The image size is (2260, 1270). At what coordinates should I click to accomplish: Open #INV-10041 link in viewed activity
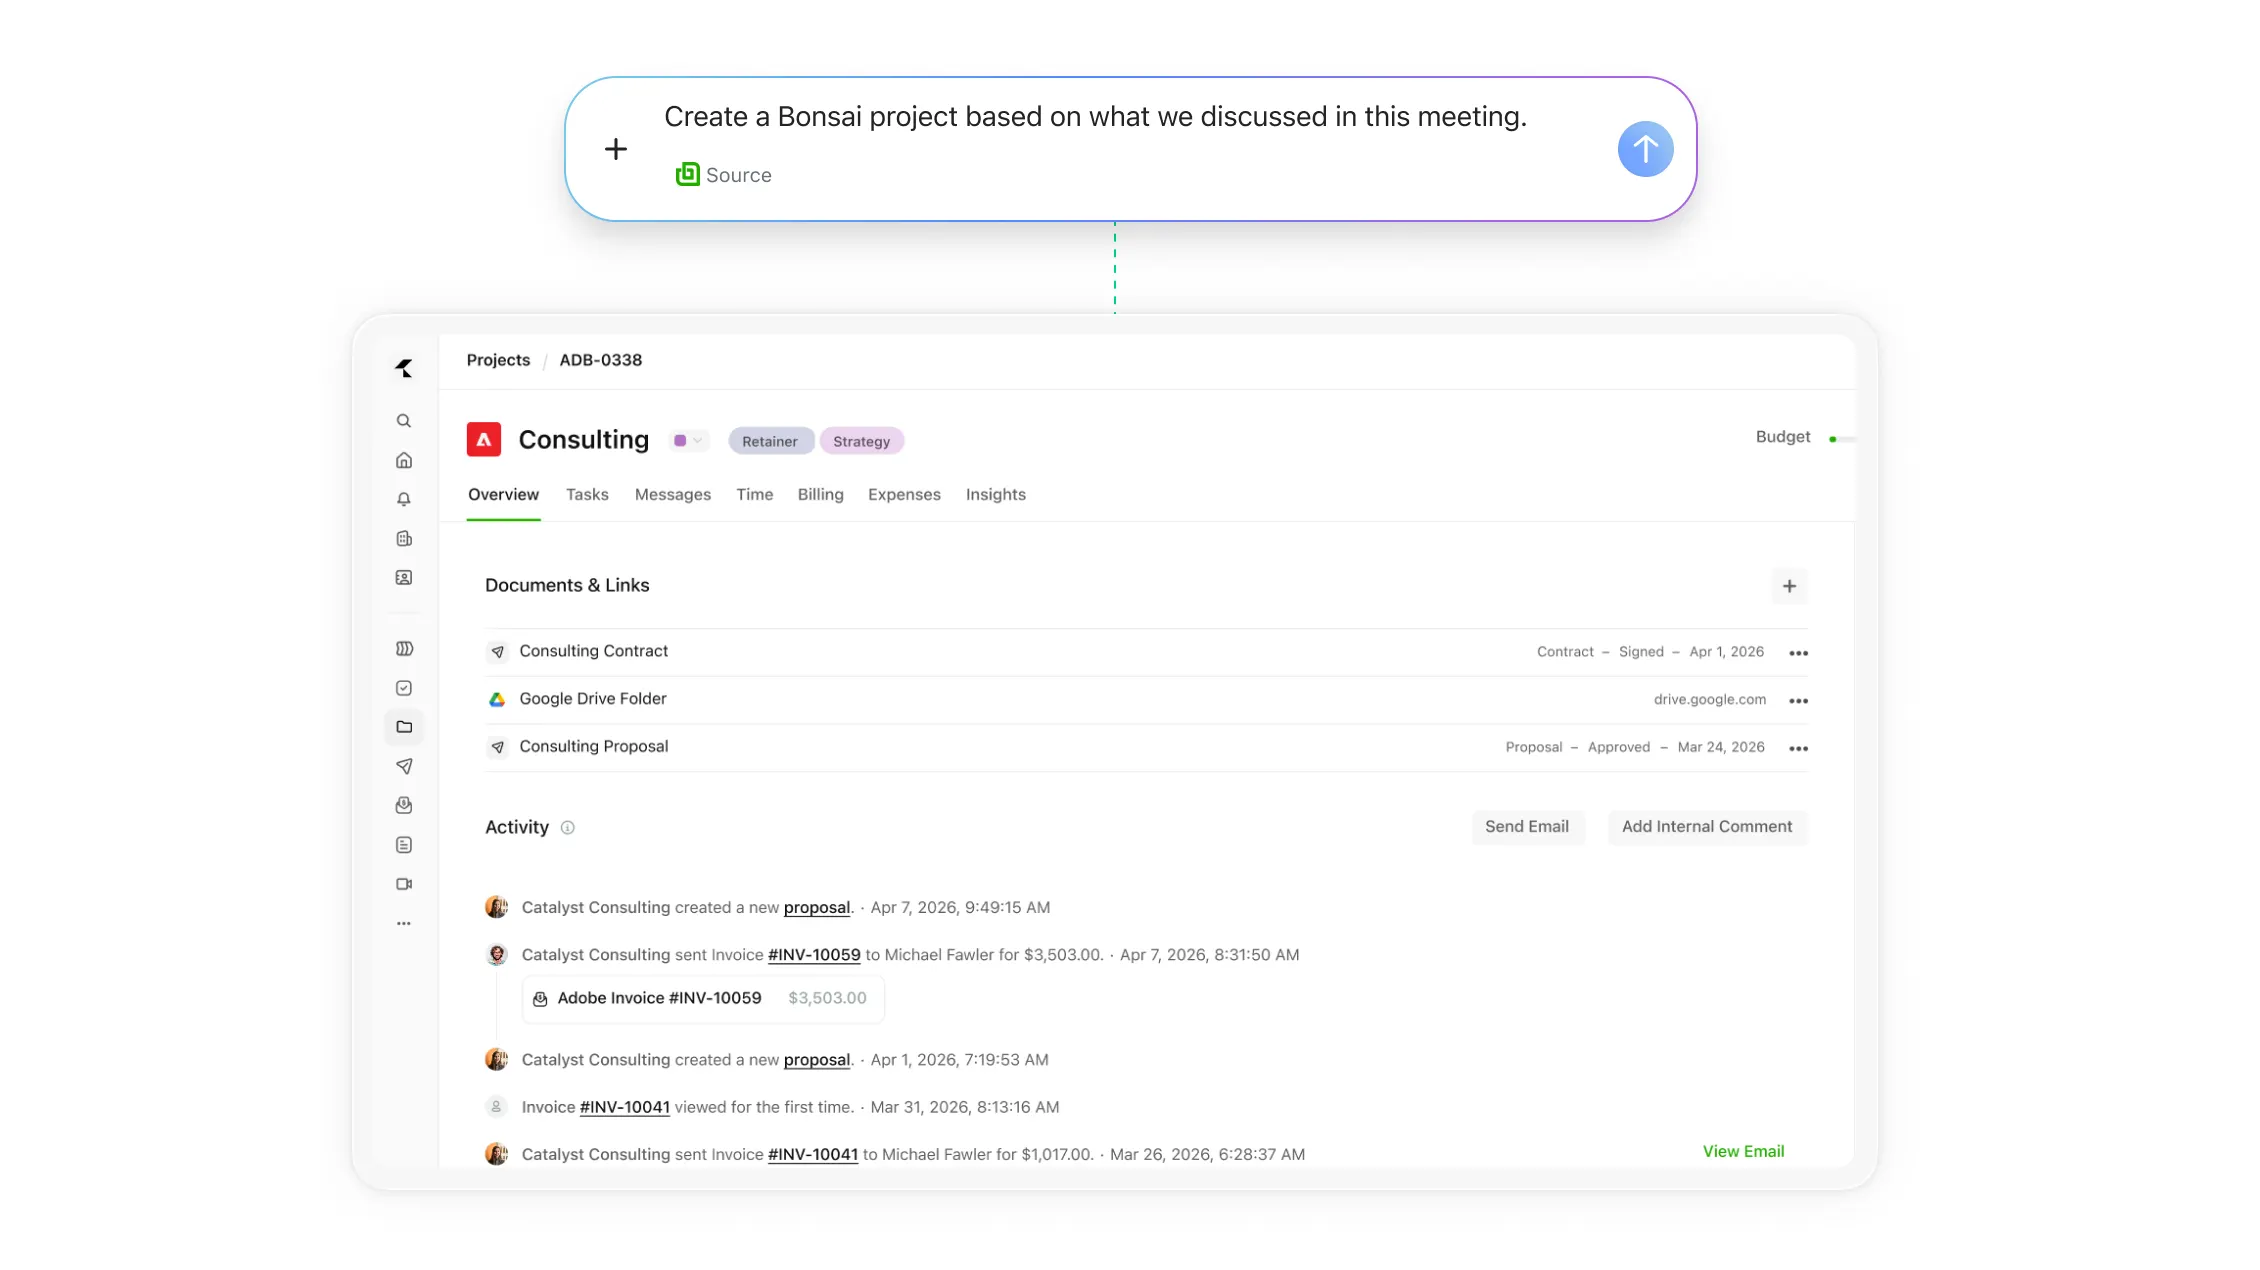click(x=624, y=1107)
